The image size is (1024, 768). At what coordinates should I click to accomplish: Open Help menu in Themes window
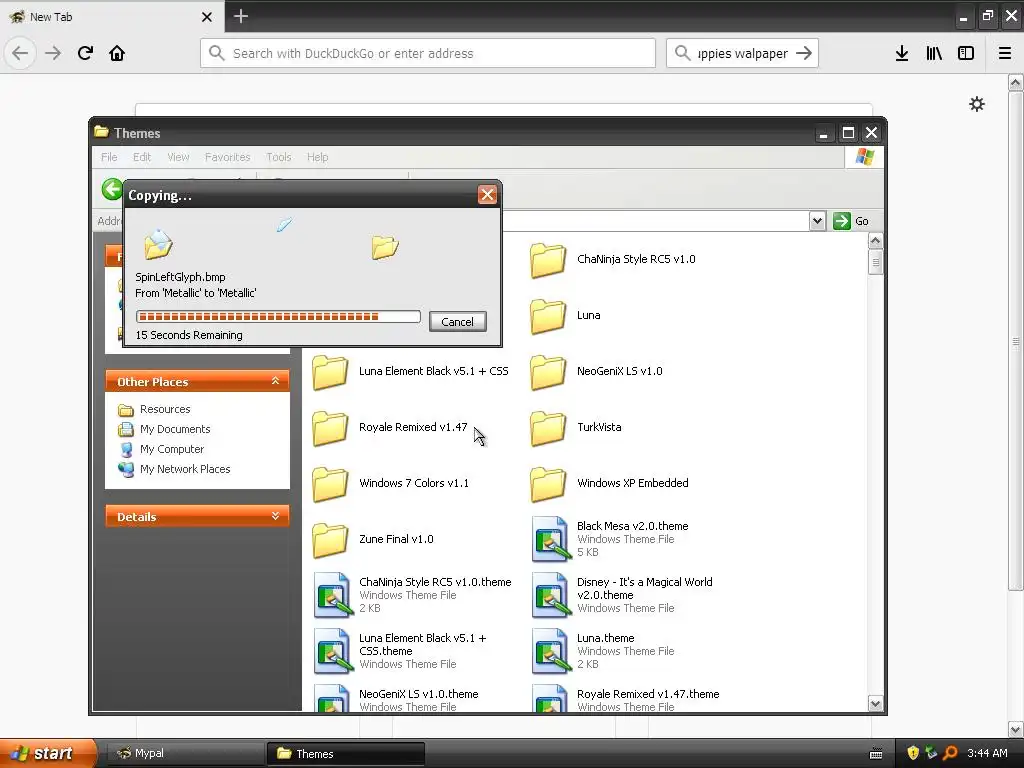[x=317, y=157]
